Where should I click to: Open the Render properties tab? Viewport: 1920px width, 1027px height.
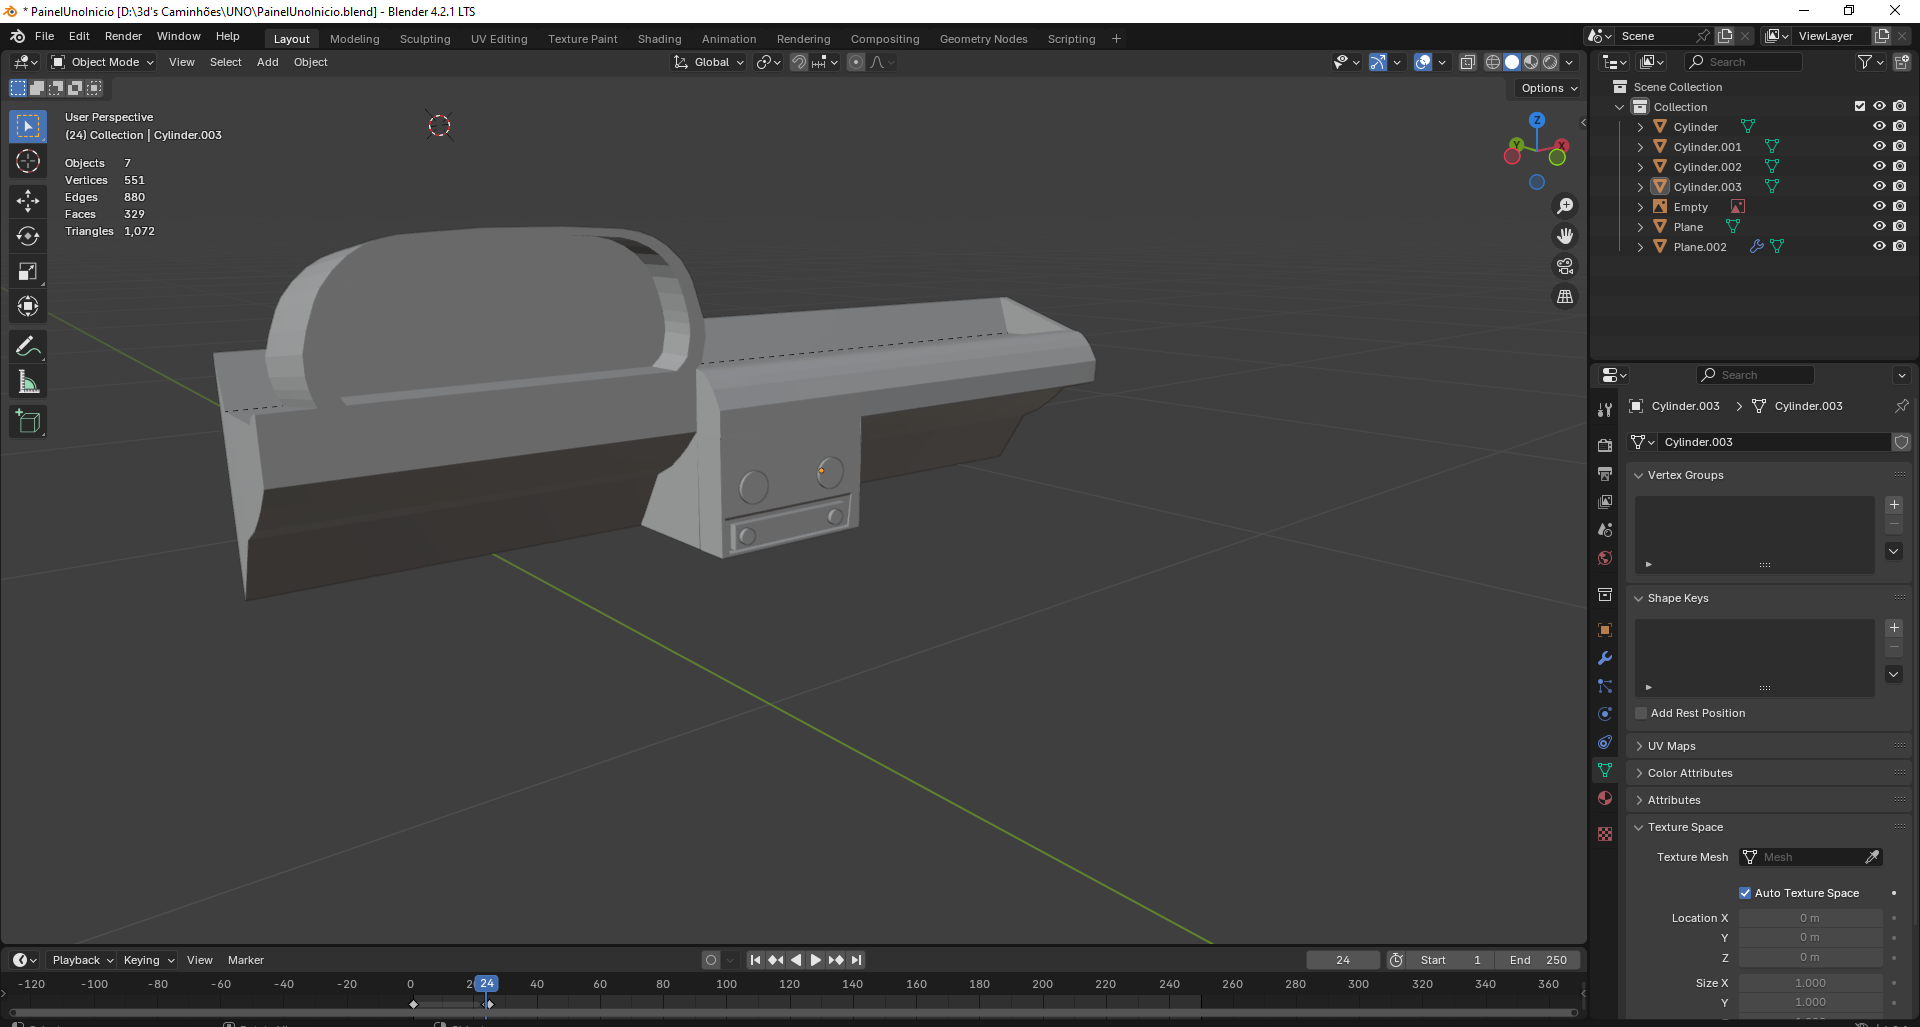click(1605, 445)
